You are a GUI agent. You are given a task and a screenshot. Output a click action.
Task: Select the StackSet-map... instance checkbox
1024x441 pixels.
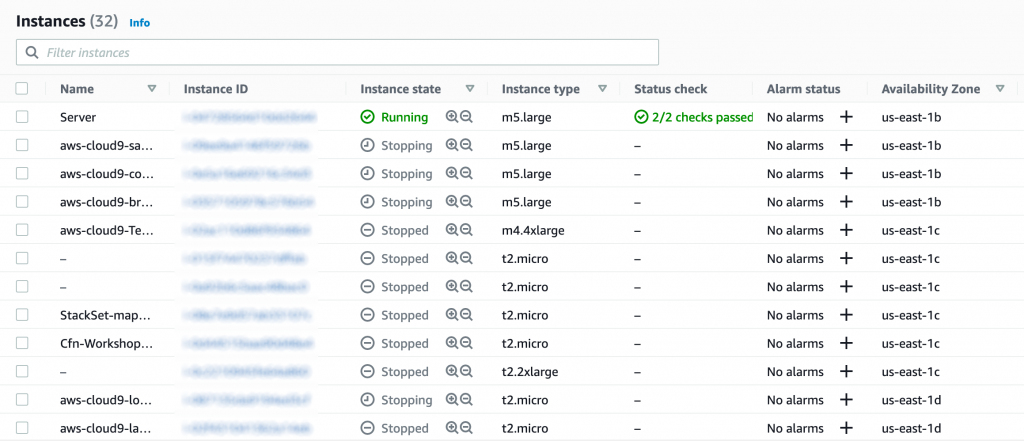(22, 315)
